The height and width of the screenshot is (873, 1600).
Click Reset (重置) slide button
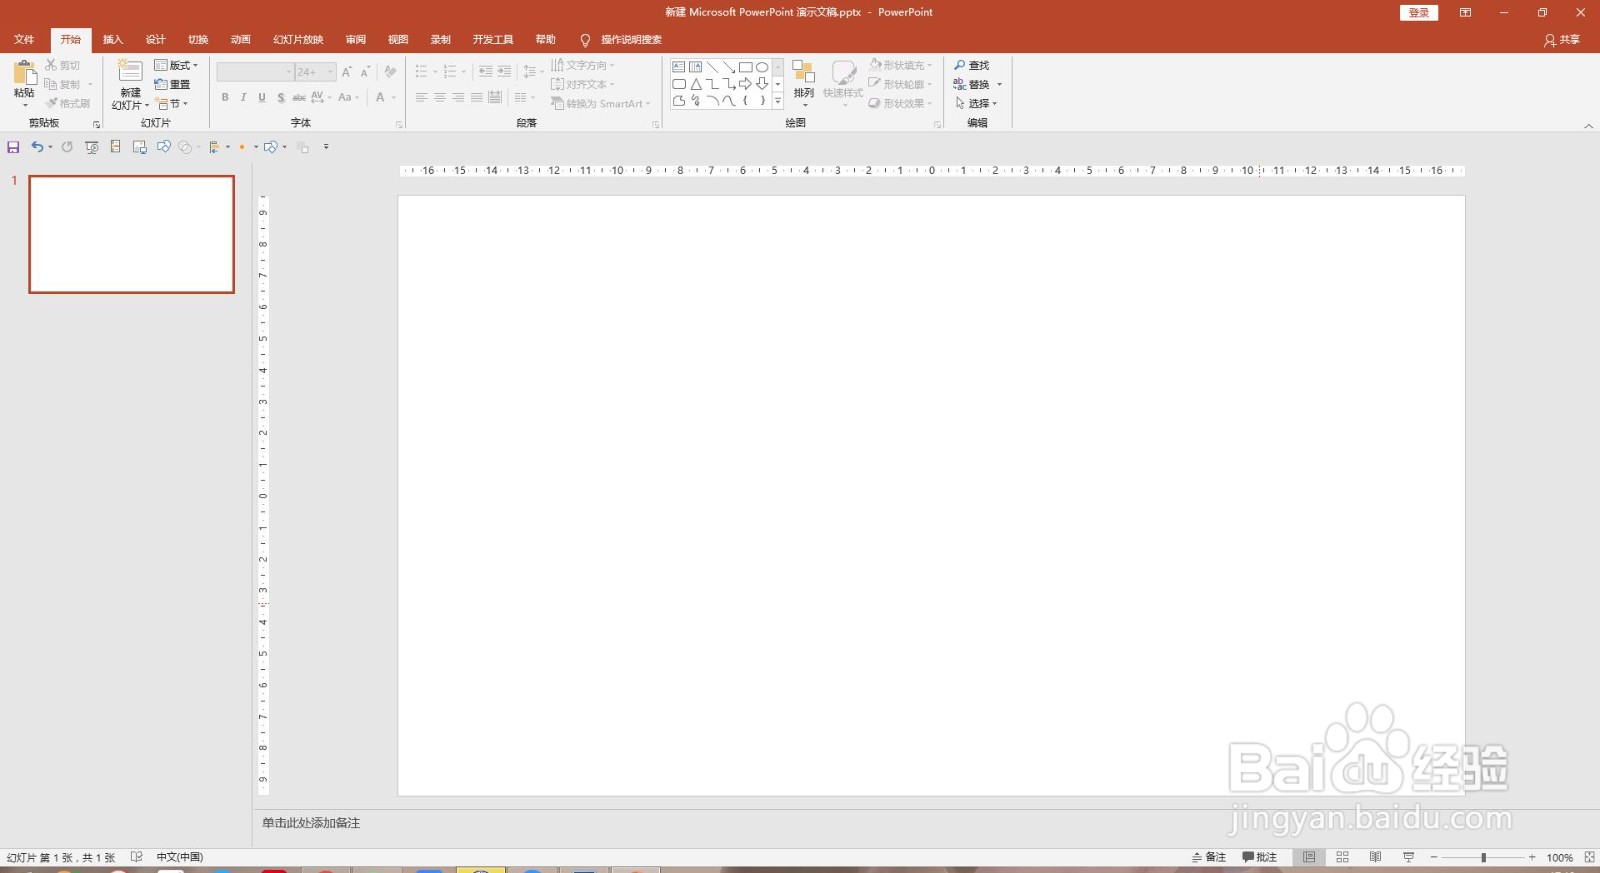[x=173, y=84]
